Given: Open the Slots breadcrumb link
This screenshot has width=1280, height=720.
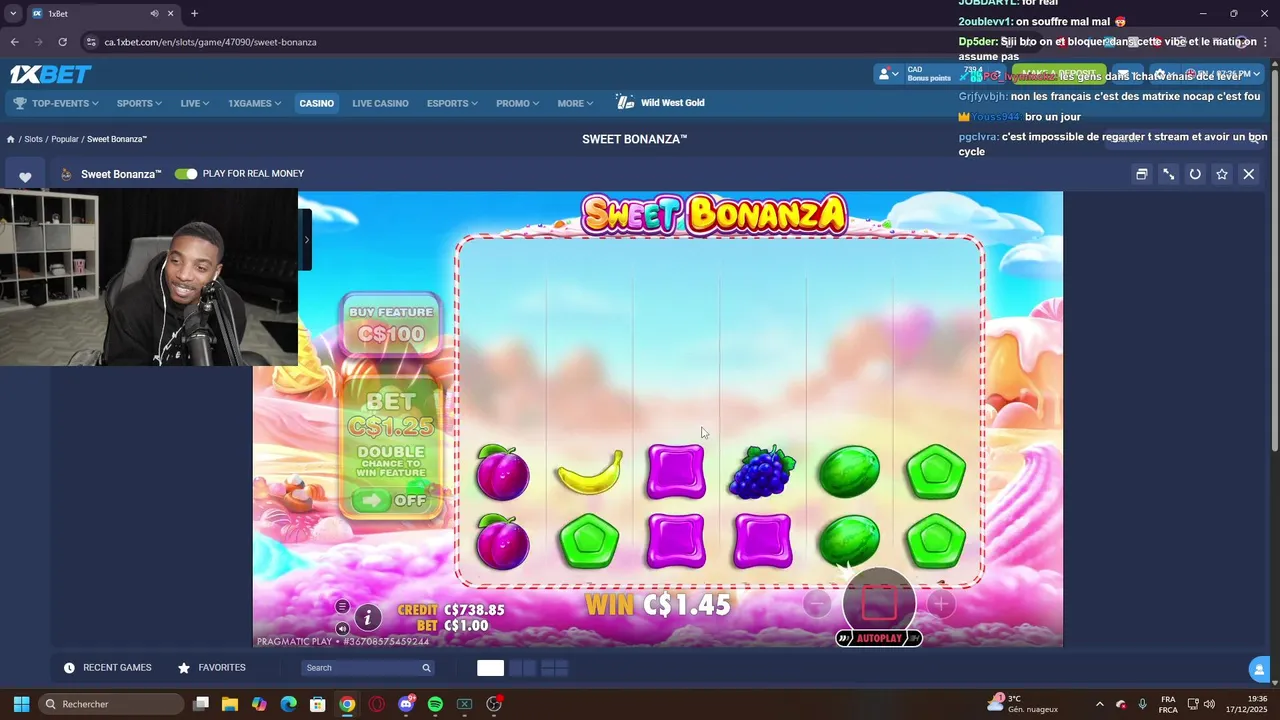Looking at the screenshot, I should [33, 139].
